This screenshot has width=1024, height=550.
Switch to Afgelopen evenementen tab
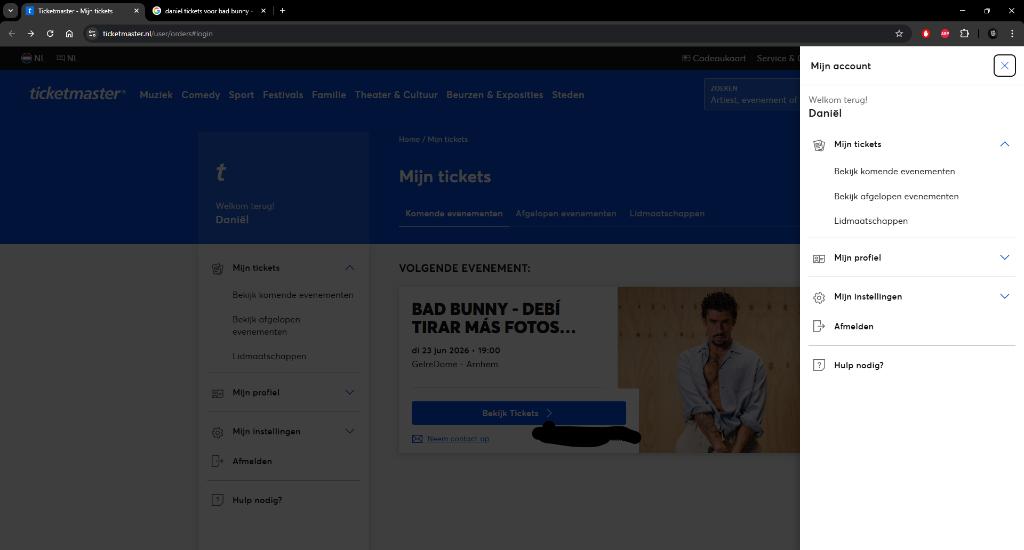[566, 214]
